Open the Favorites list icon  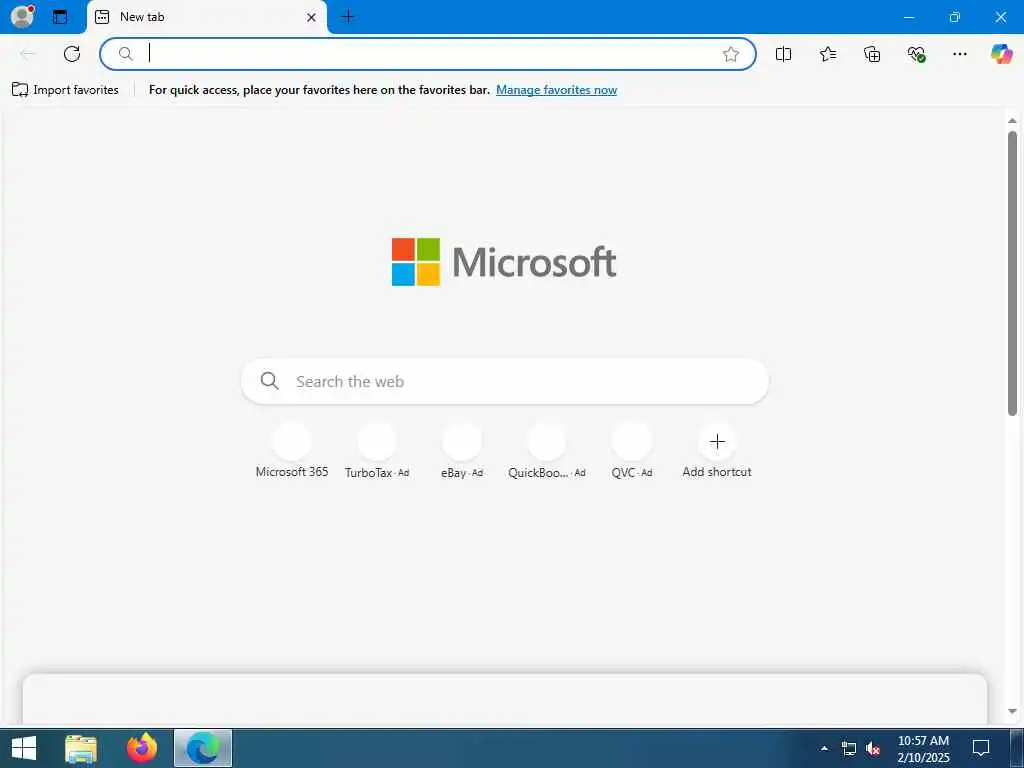[828, 54]
